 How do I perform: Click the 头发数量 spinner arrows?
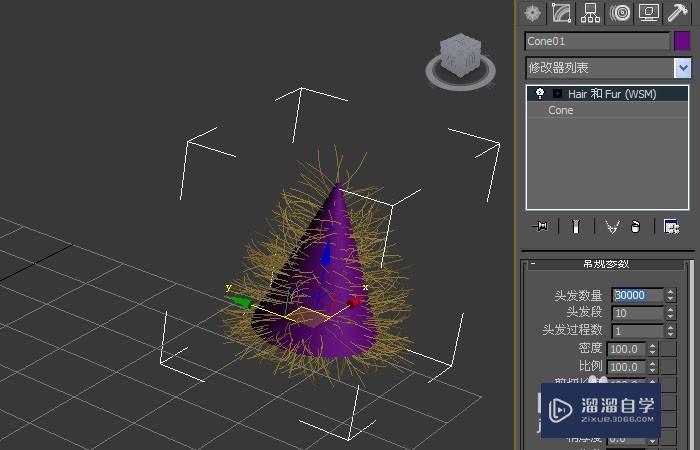[x=671, y=295]
